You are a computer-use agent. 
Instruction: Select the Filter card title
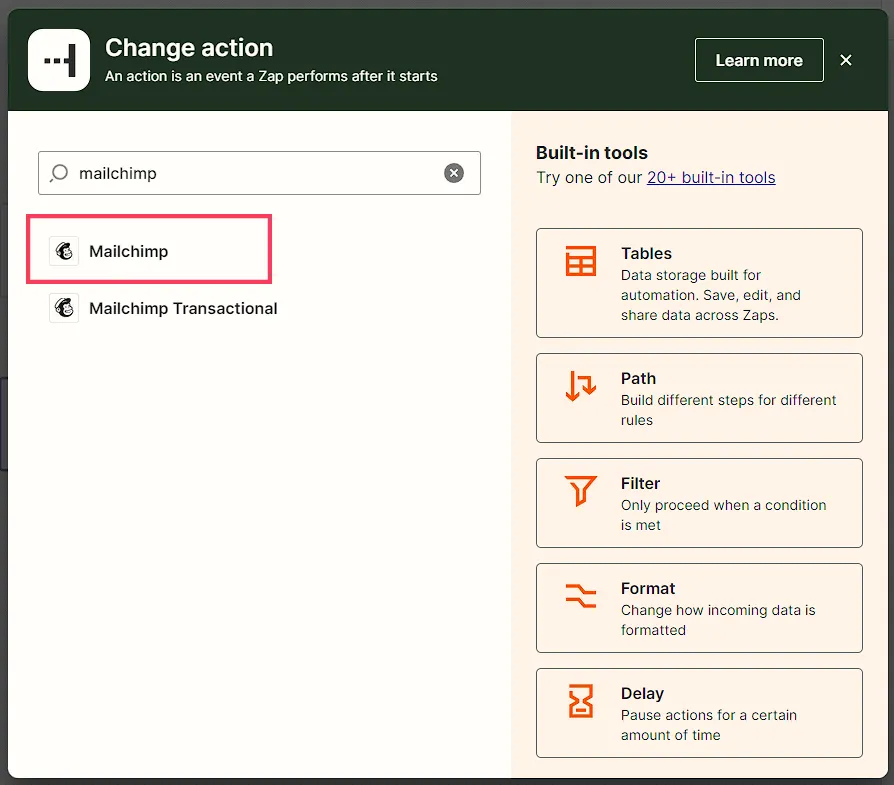point(640,483)
